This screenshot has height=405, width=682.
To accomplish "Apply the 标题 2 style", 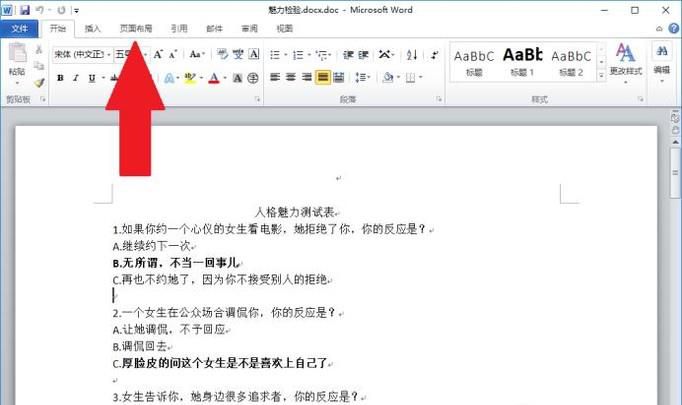I will point(571,62).
